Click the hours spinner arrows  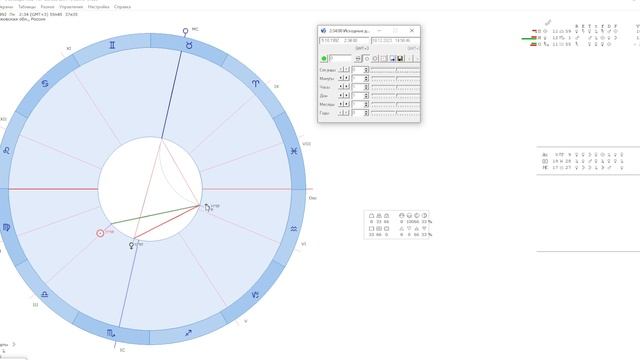tap(366, 87)
